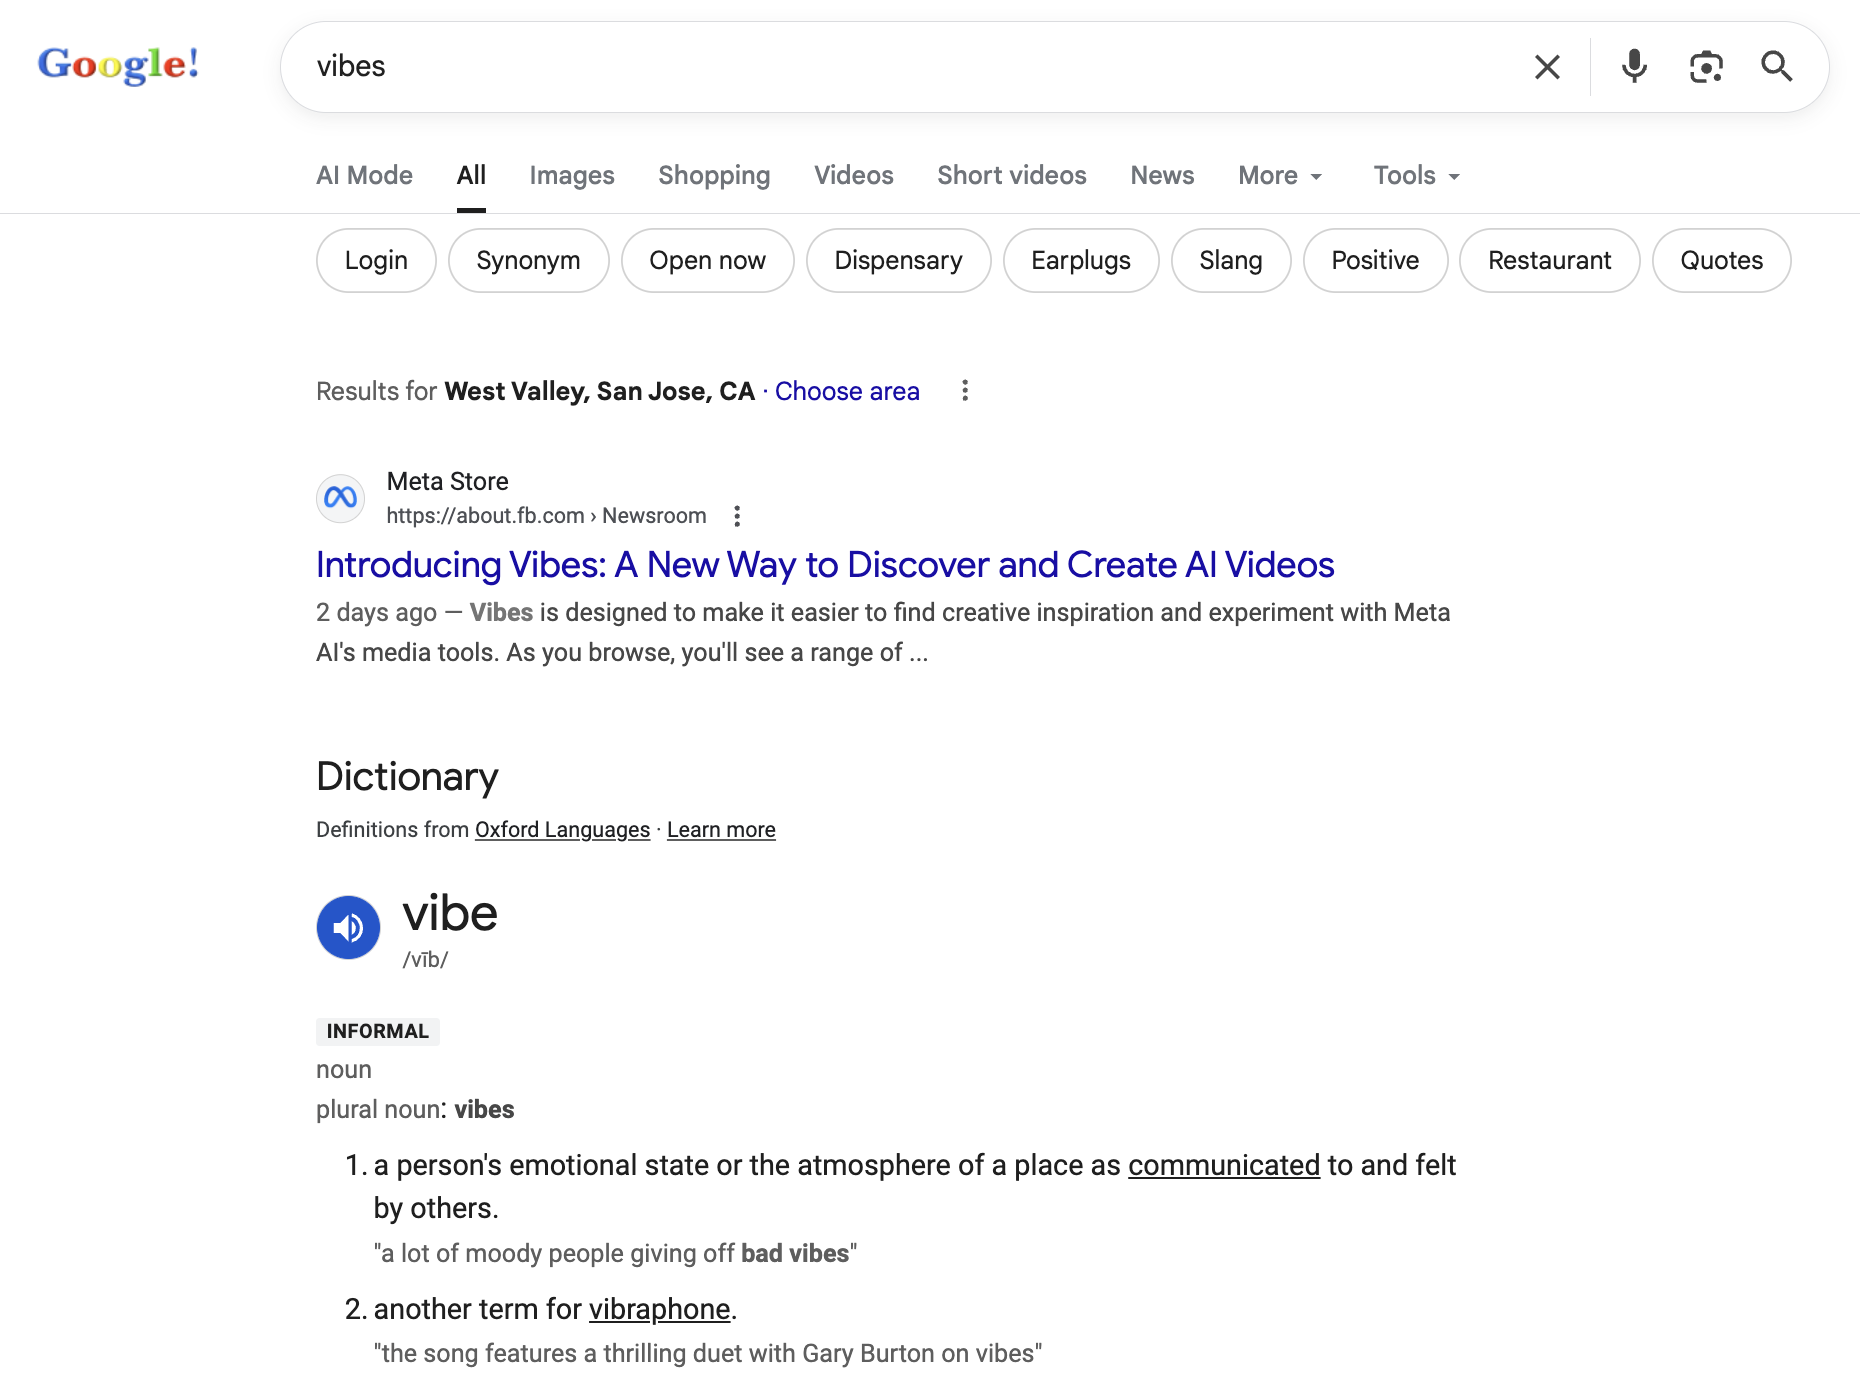Follow the Oxford Languages link

562,830
